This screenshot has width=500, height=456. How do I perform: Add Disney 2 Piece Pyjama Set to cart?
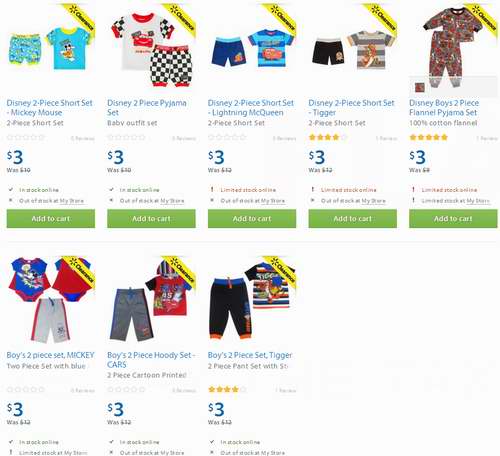pyautogui.click(x=151, y=219)
